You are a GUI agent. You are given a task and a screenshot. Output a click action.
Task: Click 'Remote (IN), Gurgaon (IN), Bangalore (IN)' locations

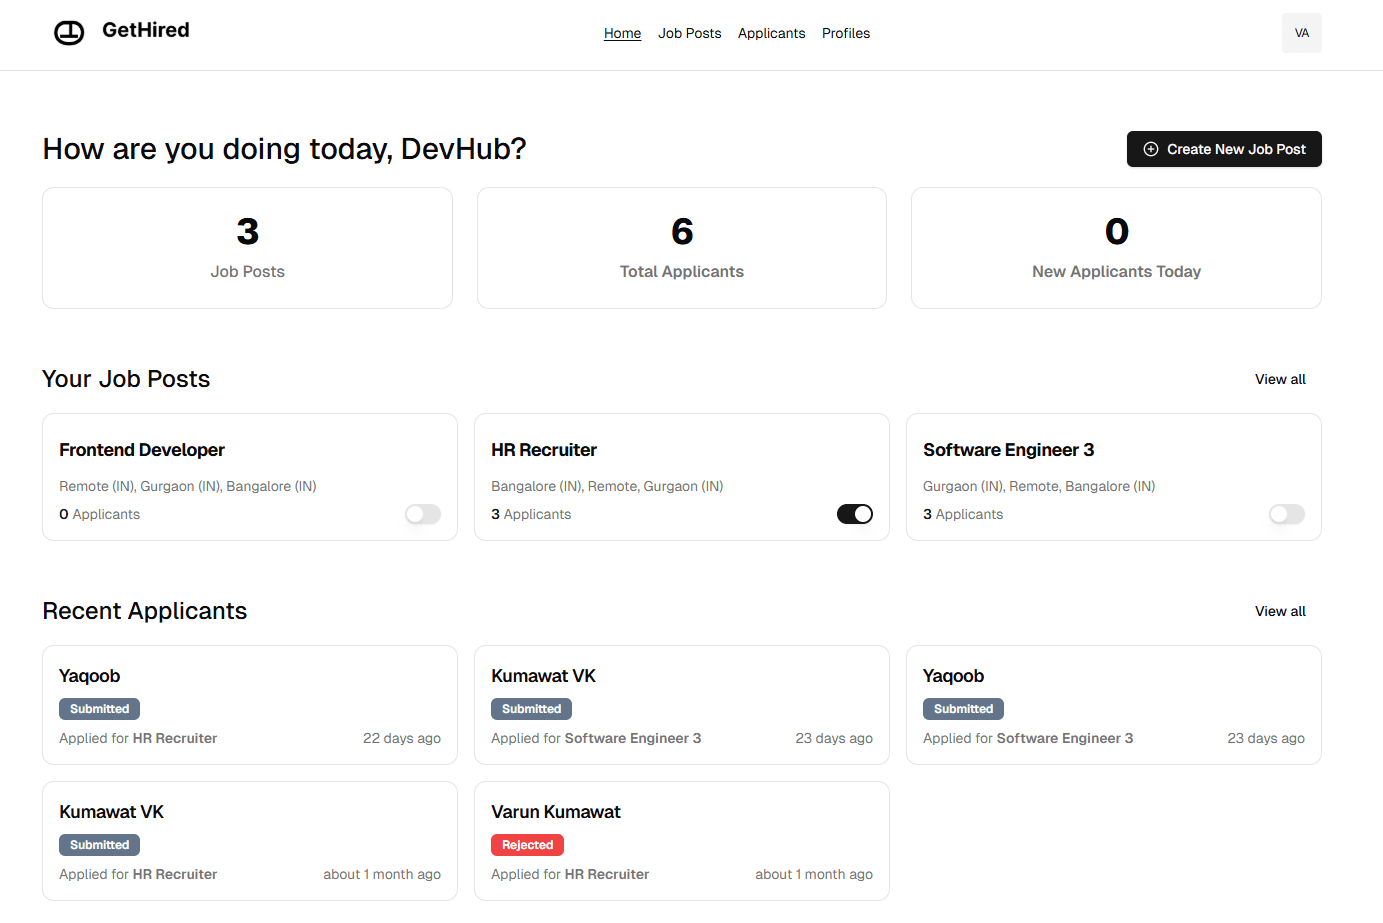188,486
